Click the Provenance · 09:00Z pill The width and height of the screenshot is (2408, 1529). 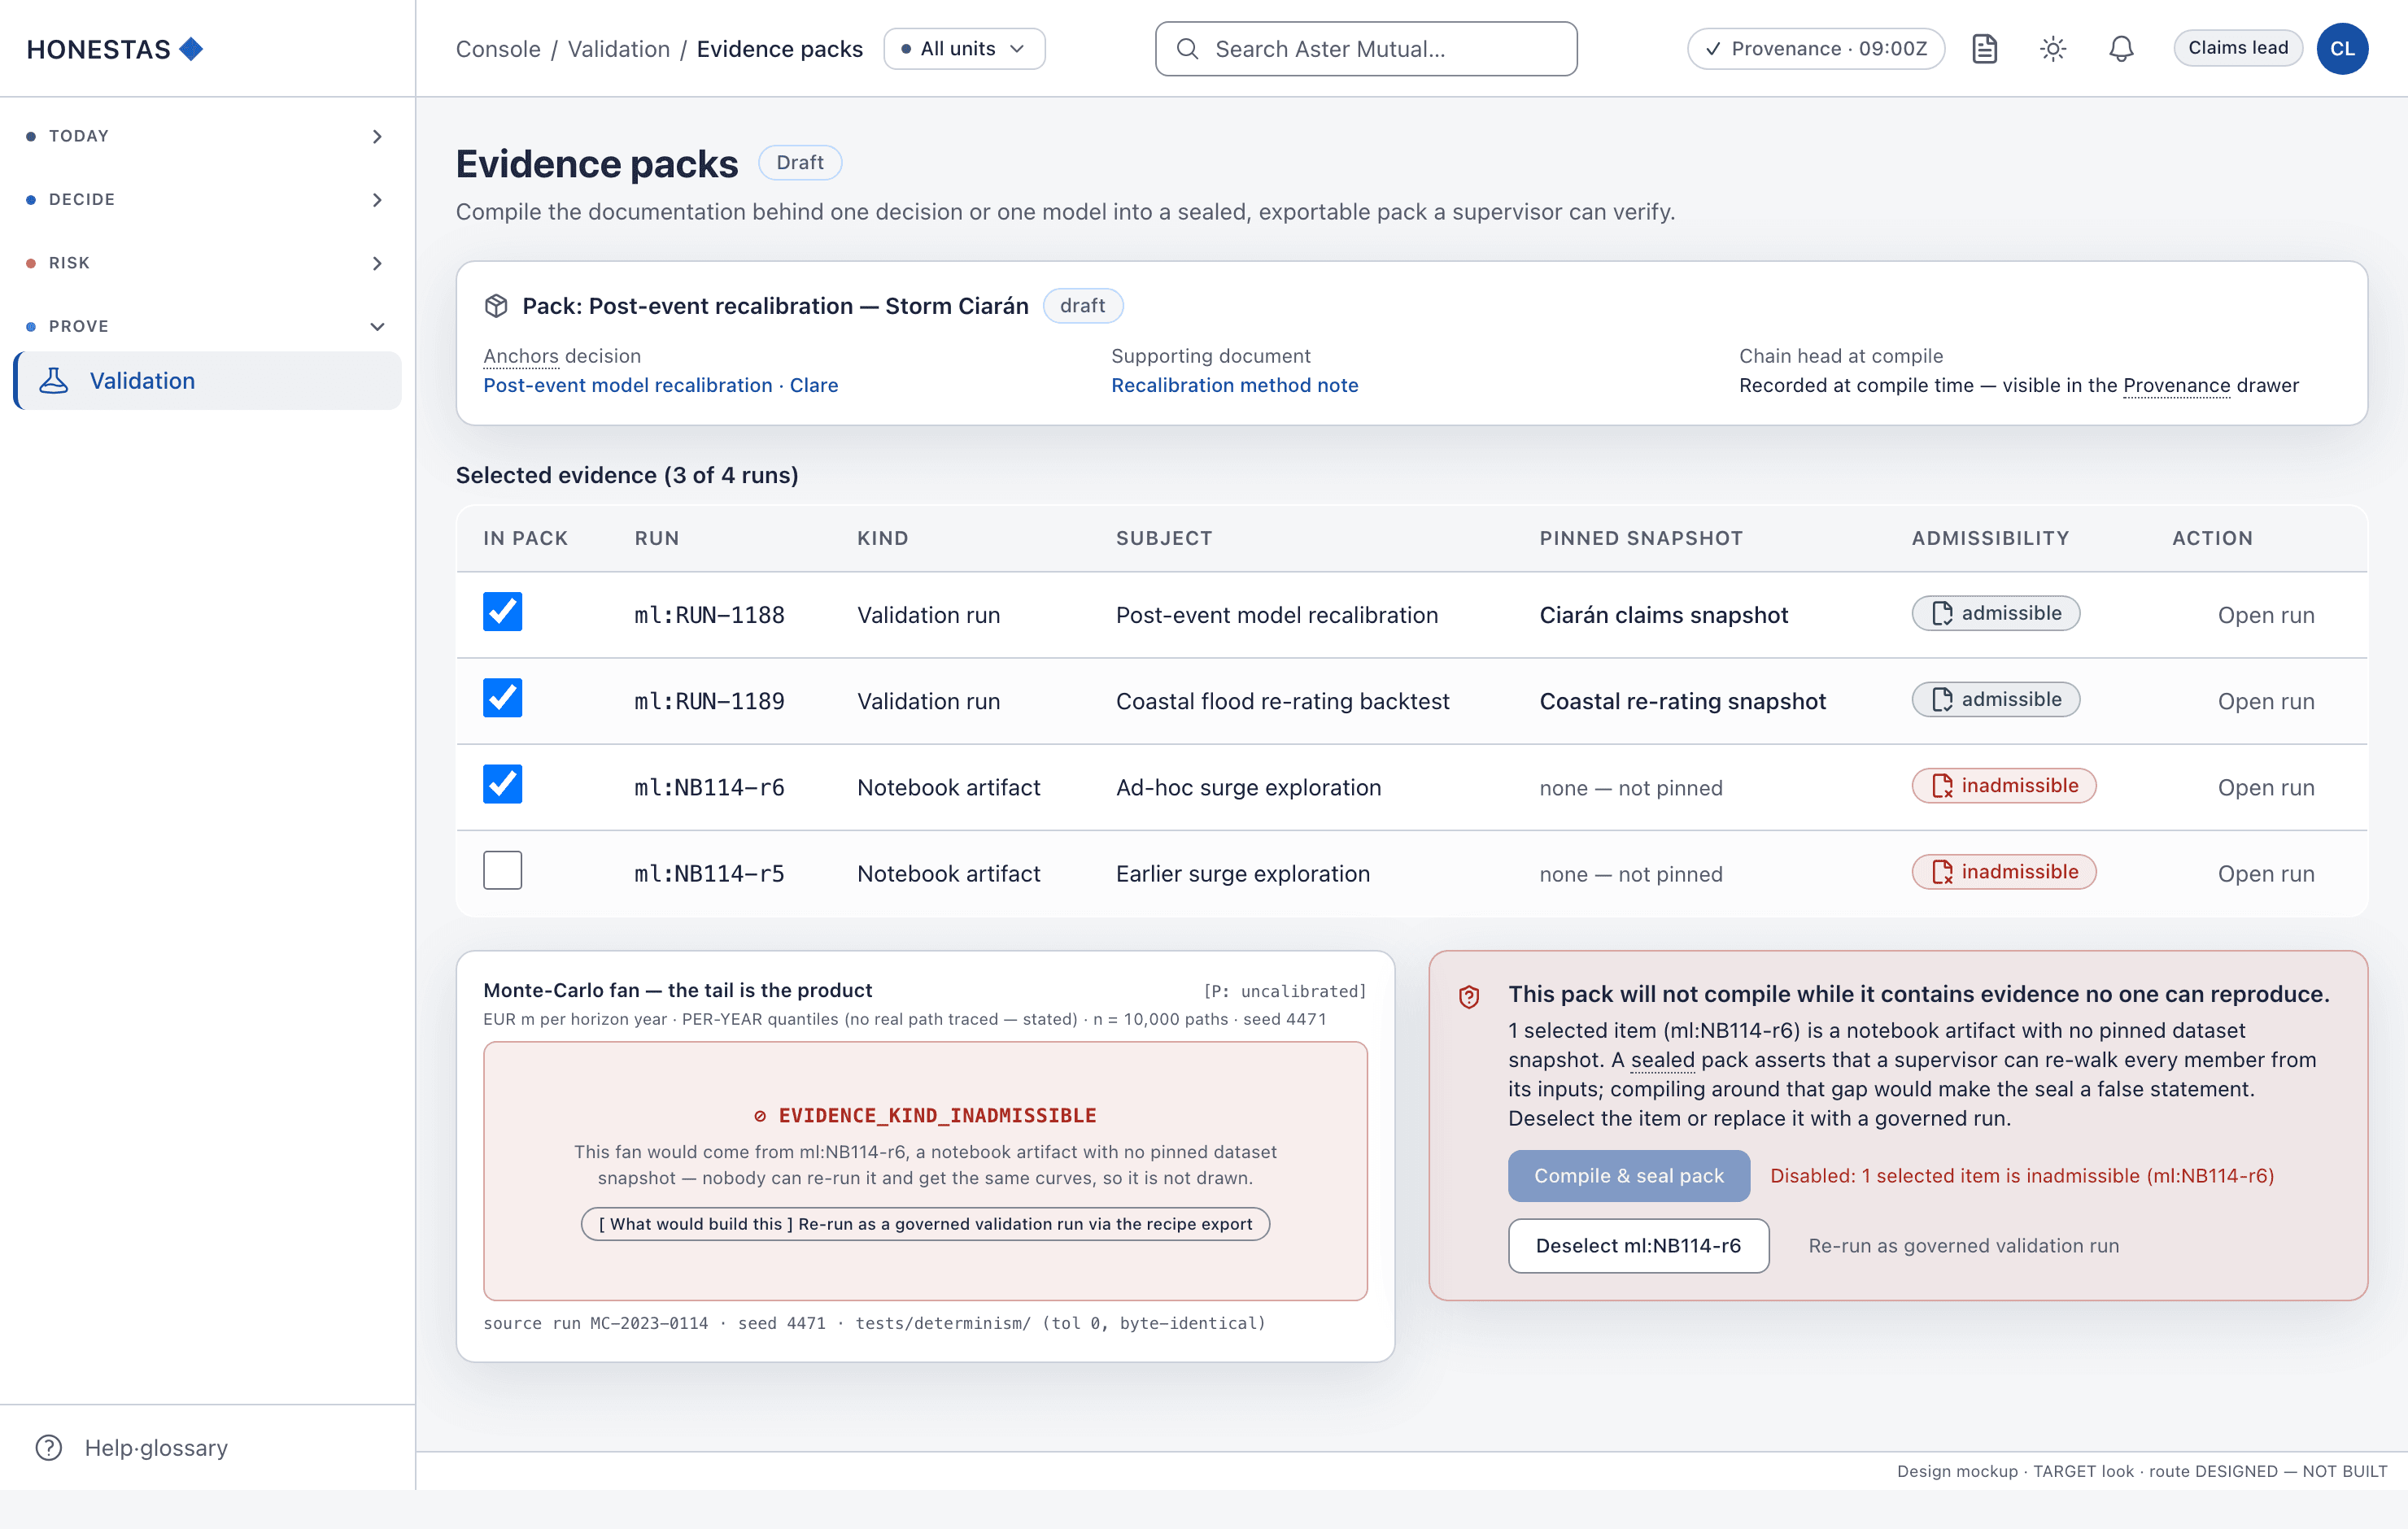pos(1815,49)
